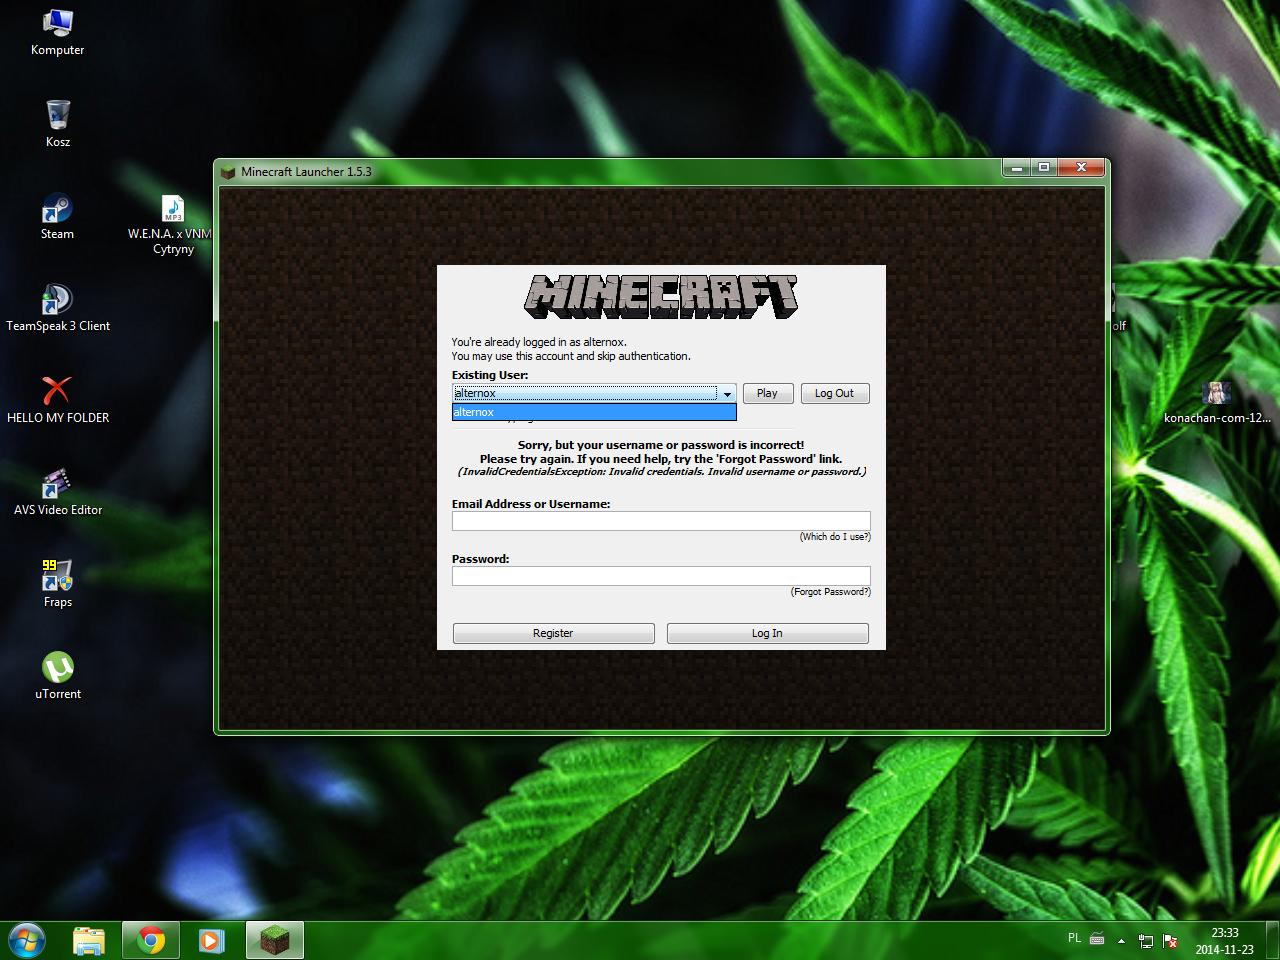Select the TeamSpeak 3 Client shortcut
This screenshot has width=1280, height=960.
click(x=57, y=308)
